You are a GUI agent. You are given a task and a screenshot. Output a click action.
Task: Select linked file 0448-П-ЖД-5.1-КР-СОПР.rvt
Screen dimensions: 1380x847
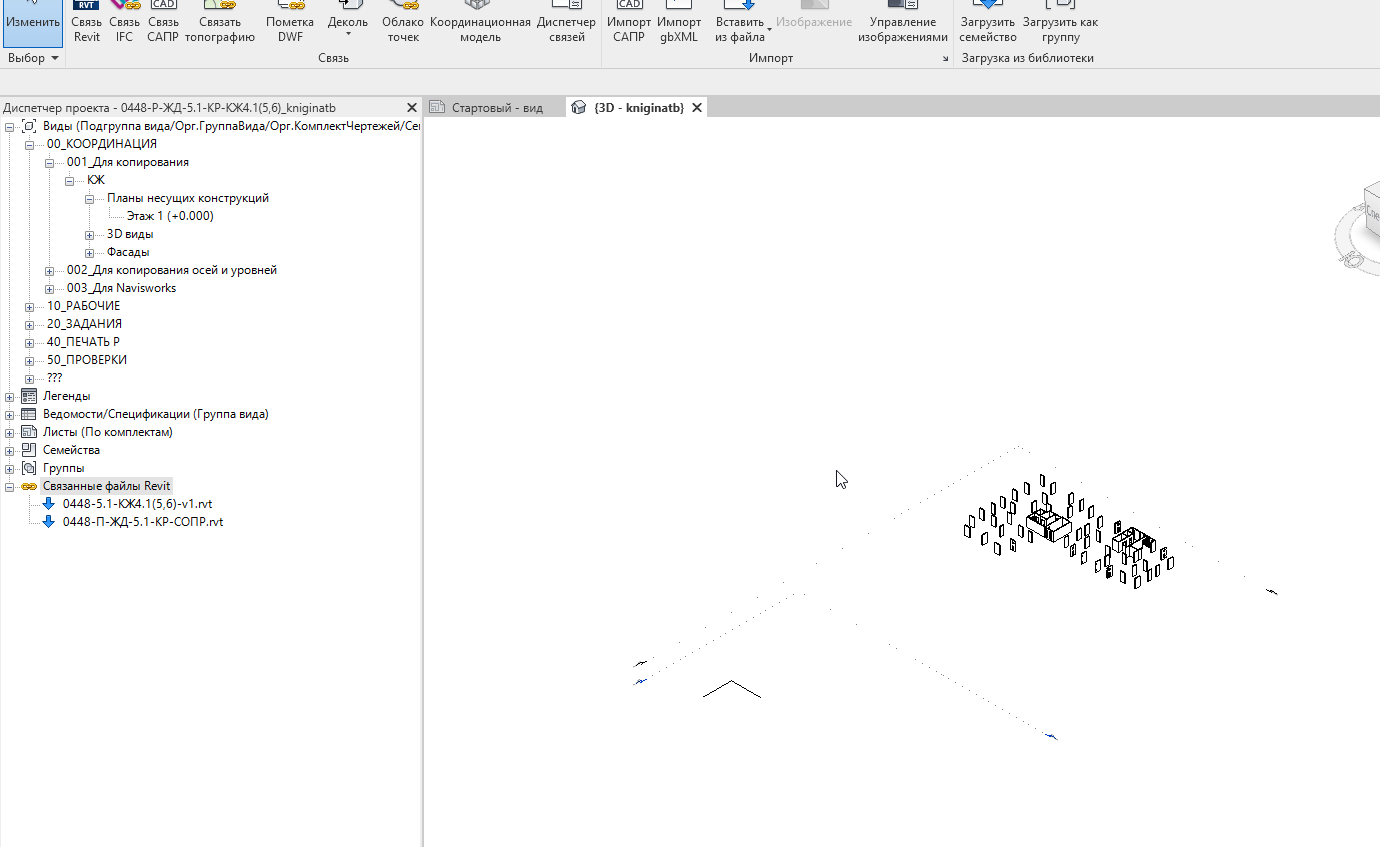[x=143, y=522]
